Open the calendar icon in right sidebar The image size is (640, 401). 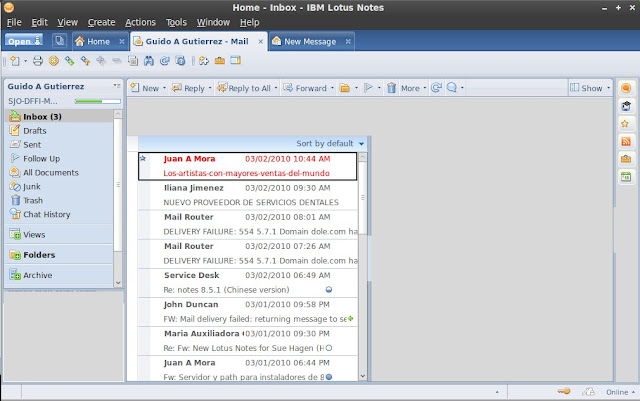tap(626, 177)
